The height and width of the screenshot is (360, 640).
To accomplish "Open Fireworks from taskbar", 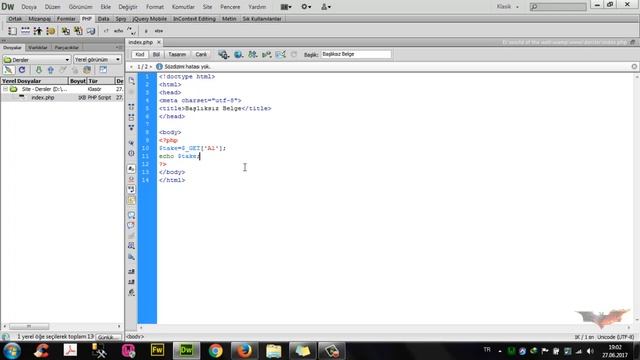I will pyautogui.click(x=157, y=351).
